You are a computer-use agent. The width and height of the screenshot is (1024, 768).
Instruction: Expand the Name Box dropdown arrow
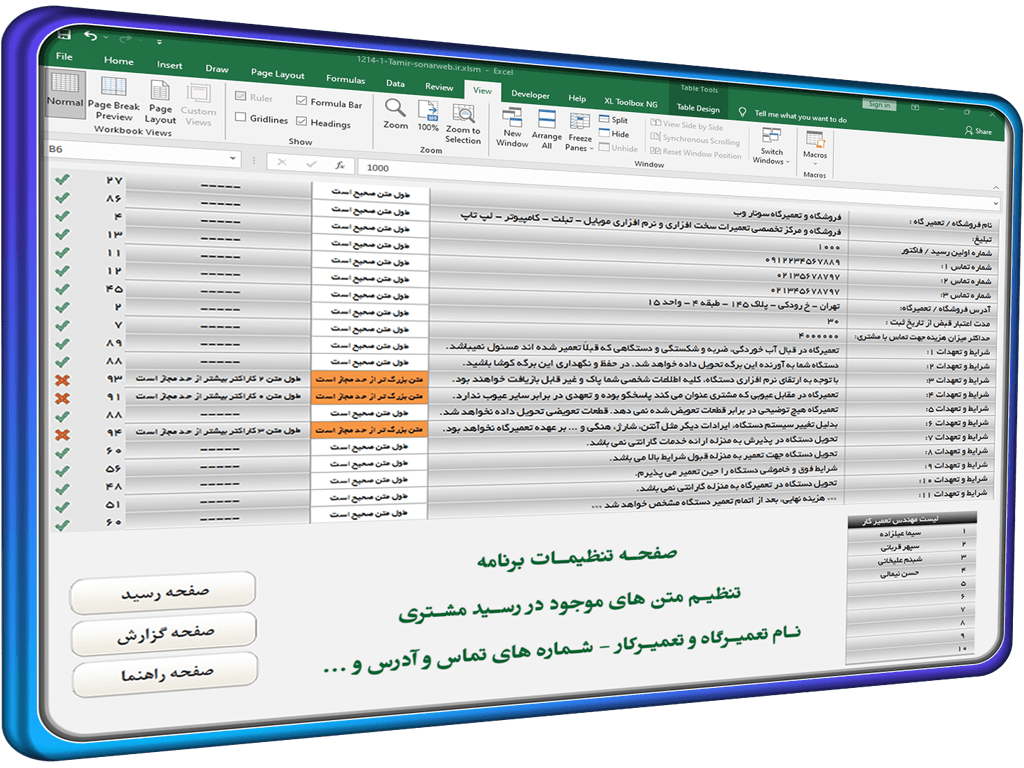232,159
